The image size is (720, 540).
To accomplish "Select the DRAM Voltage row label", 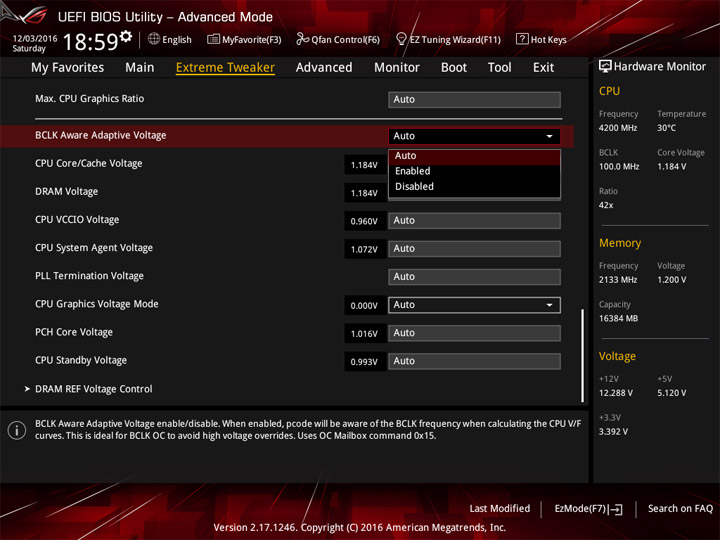I will click(67, 191).
